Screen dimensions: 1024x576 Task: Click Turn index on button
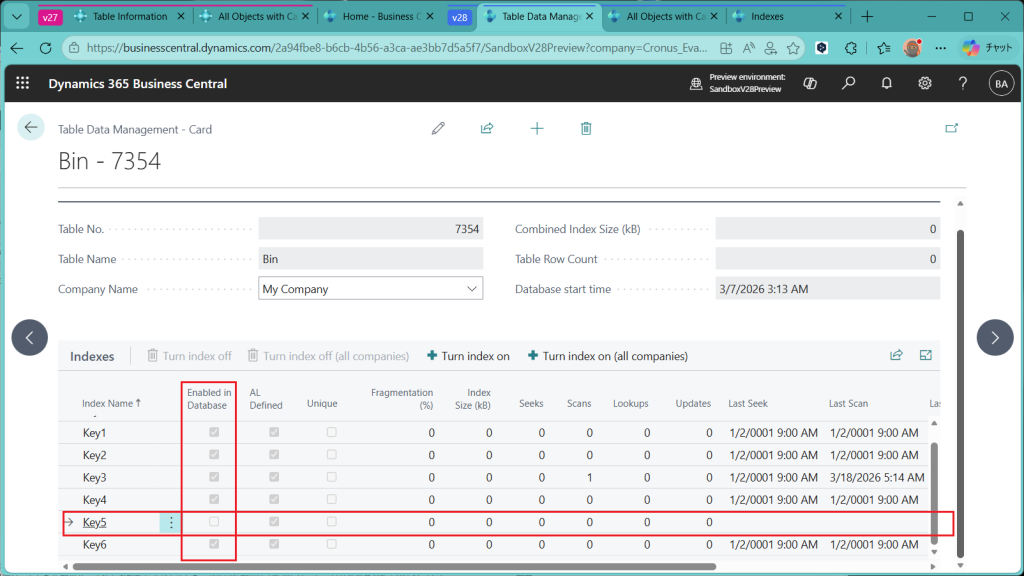point(468,356)
